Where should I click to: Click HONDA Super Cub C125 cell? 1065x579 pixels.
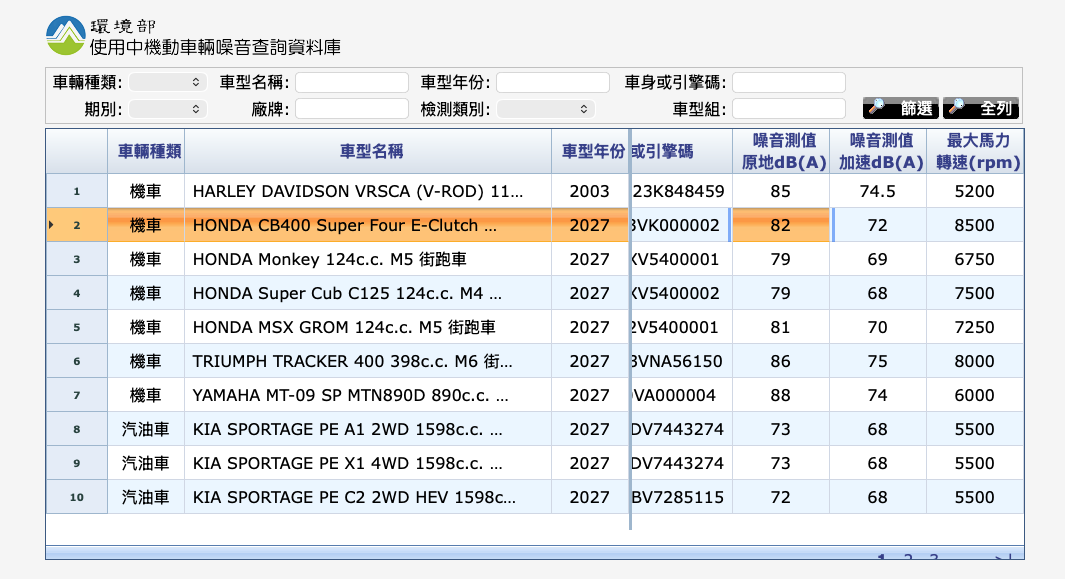pyautogui.click(x=368, y=293)
